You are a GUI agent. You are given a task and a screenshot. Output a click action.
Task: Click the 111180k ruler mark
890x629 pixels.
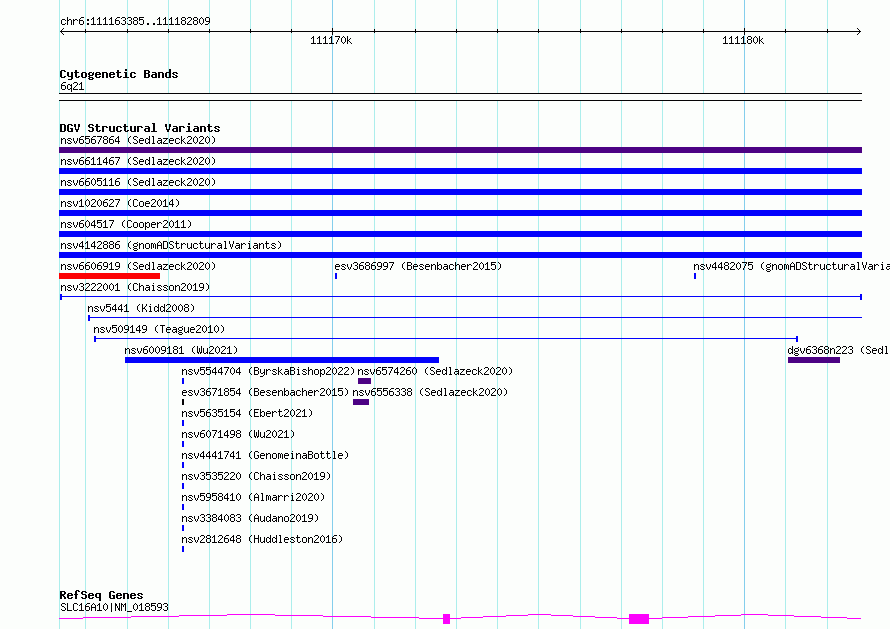(x=743, y=40)
